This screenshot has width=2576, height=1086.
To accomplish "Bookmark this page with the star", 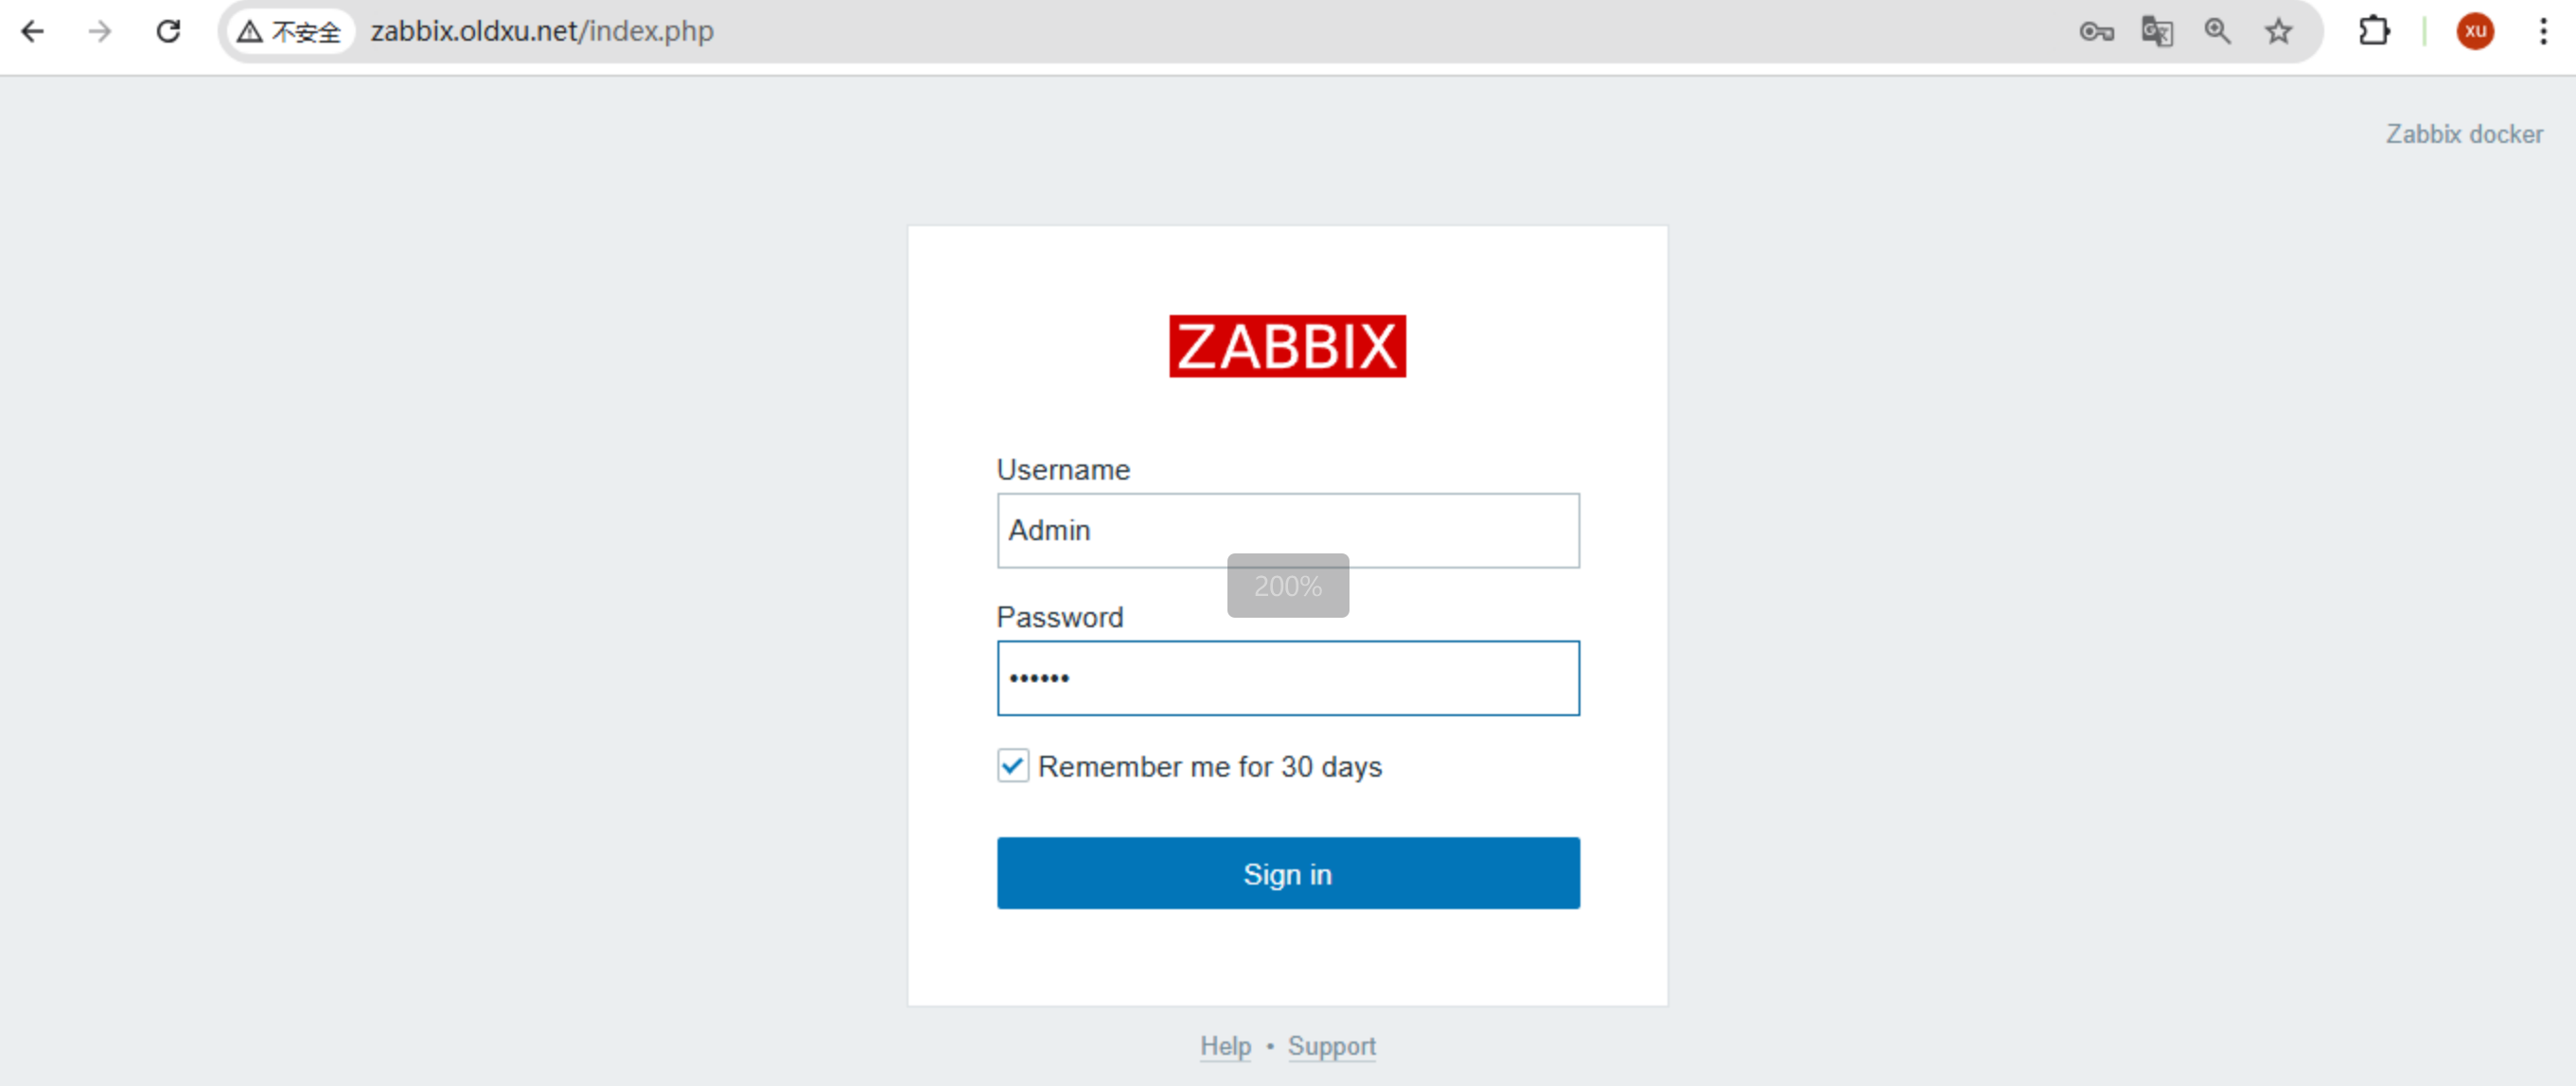I will (2279, 32).
